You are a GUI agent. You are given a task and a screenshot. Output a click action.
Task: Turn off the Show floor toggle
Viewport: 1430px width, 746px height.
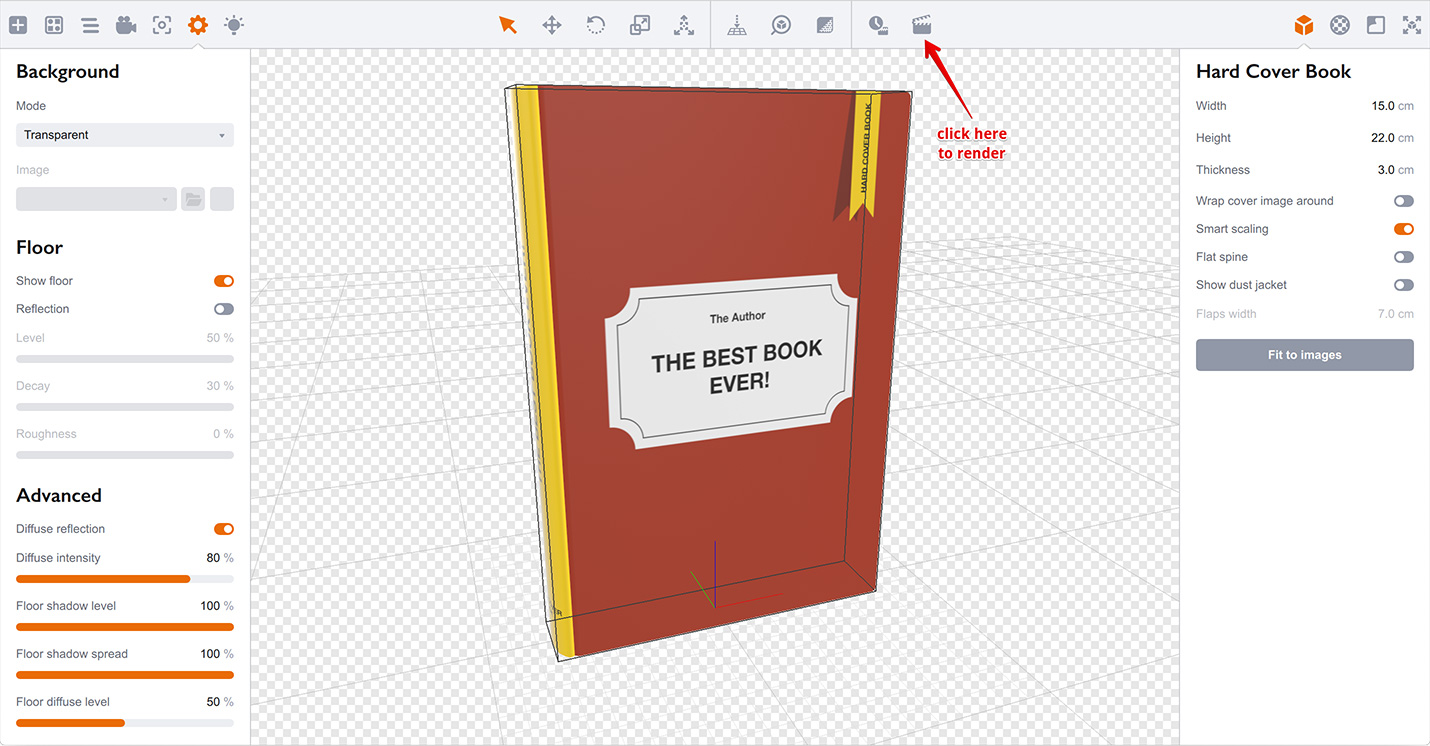tap(224, 281)
